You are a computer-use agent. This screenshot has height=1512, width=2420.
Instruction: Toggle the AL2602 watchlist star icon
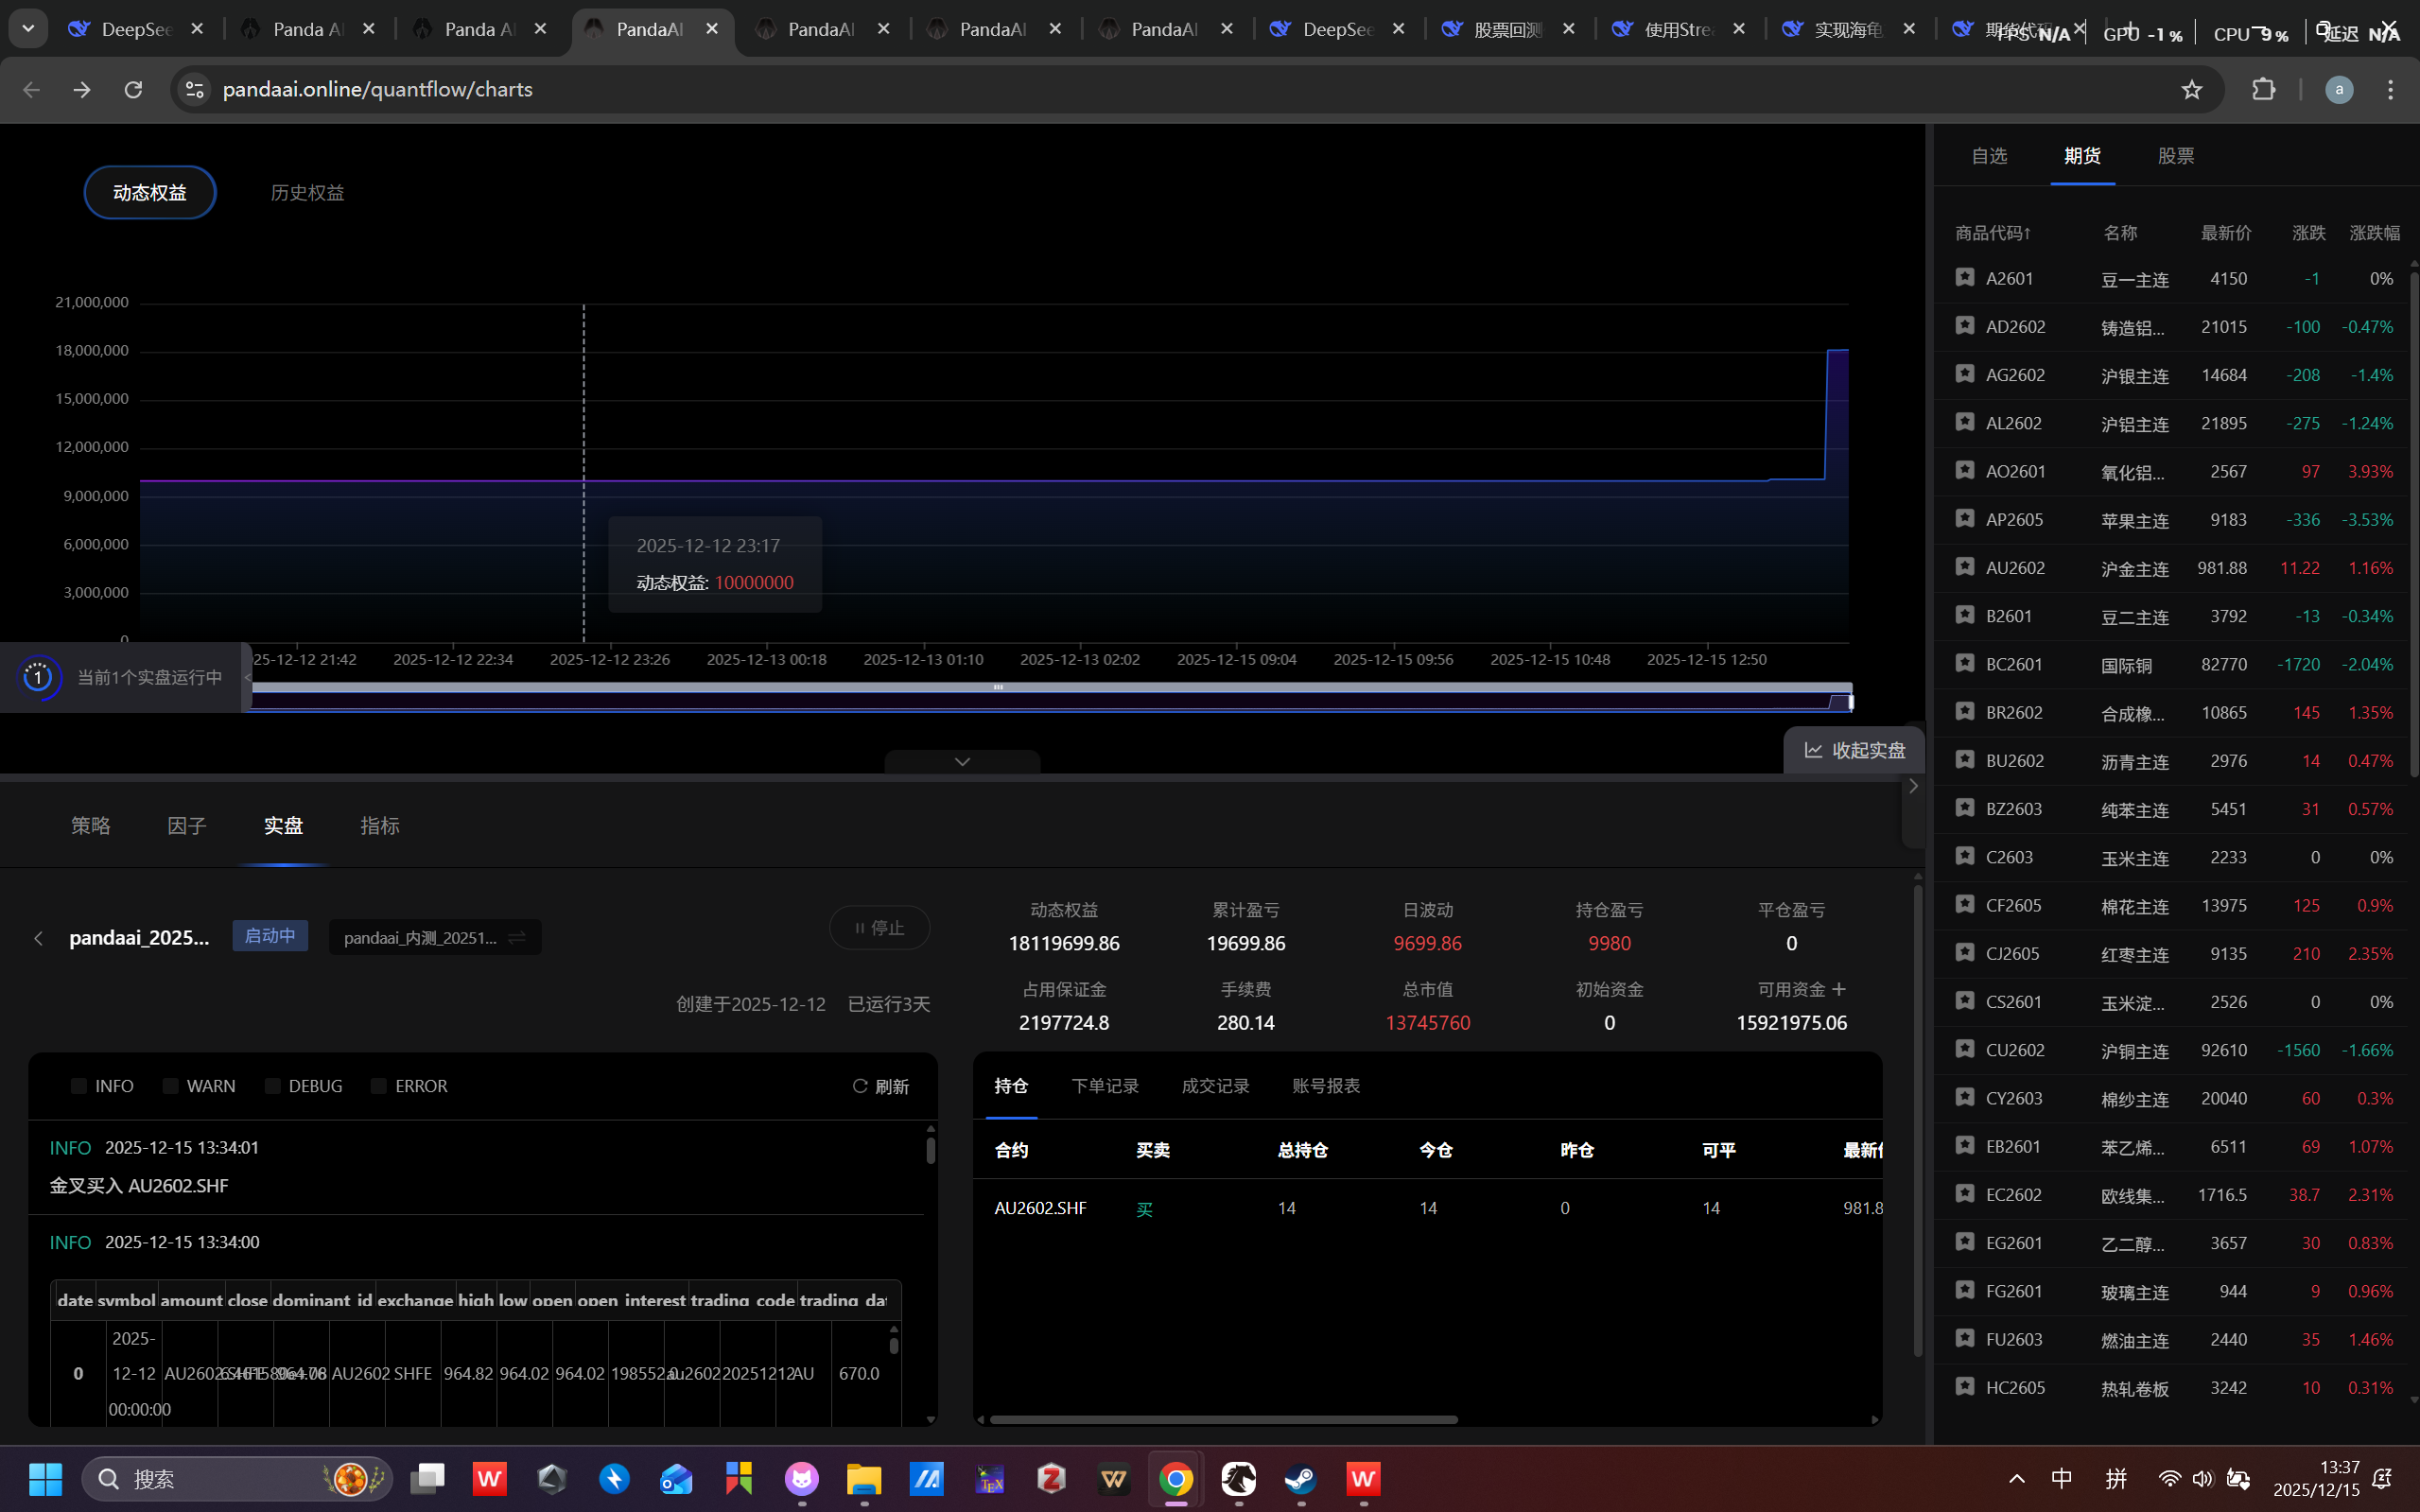pos(1965,422)
